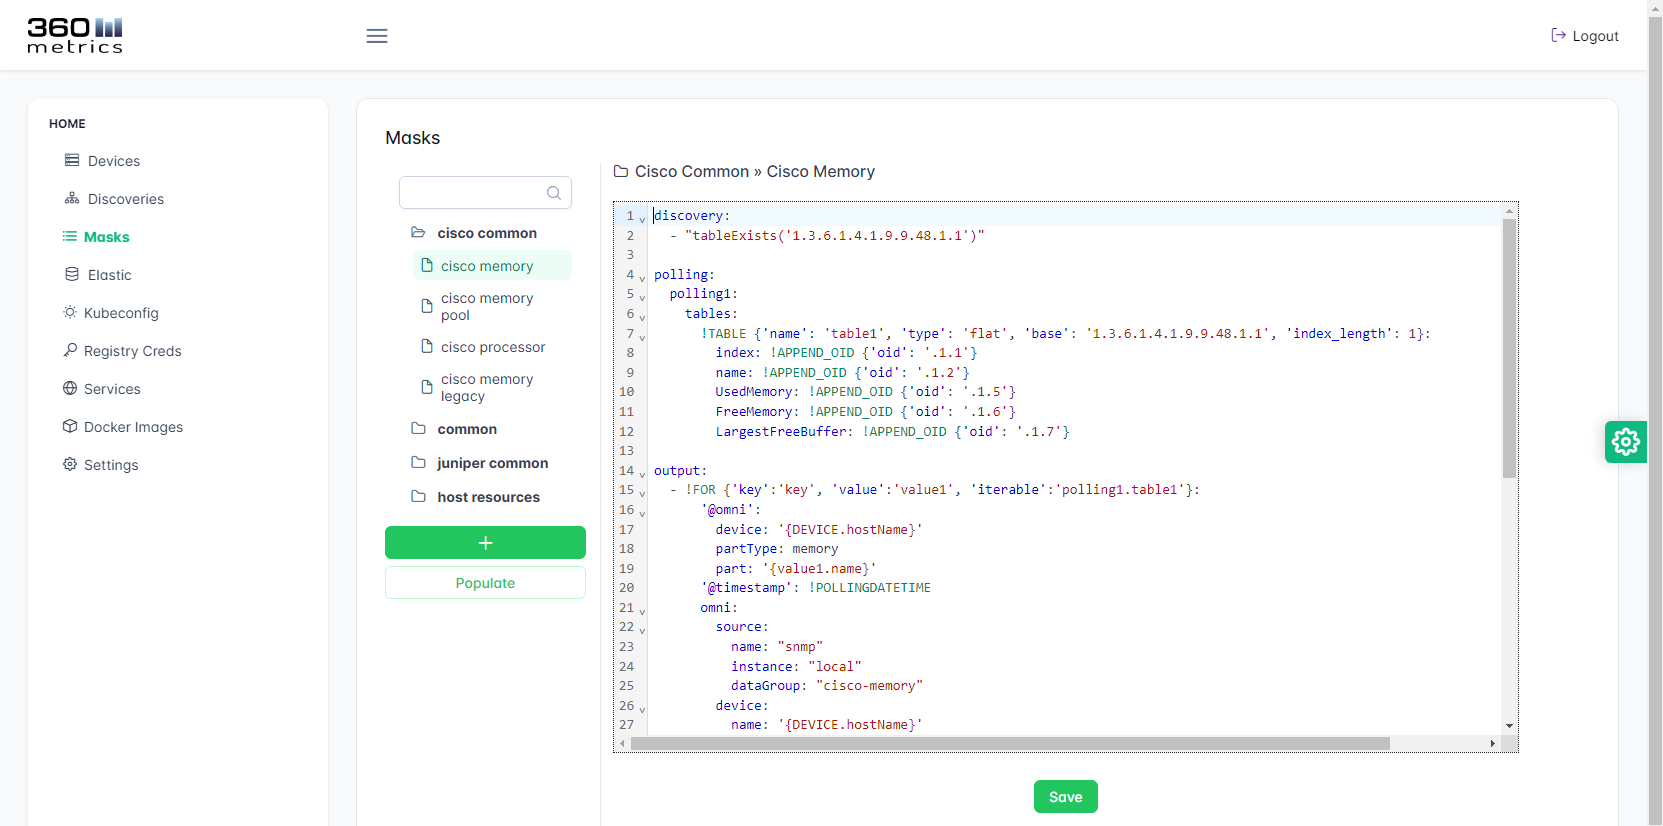The image size is (1663, 826).
Task: Click the Settings gear icon in sidebar
Action: click(70, 464)
